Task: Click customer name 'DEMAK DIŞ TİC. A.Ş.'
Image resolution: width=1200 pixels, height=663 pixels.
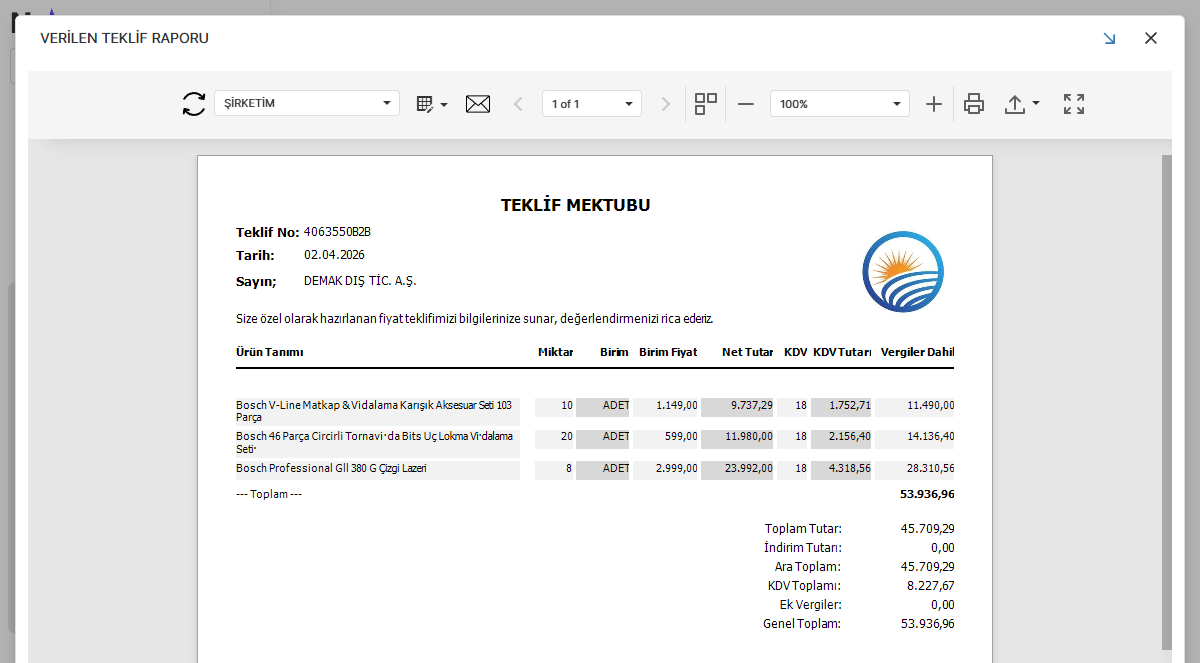Action: point(360,281)
